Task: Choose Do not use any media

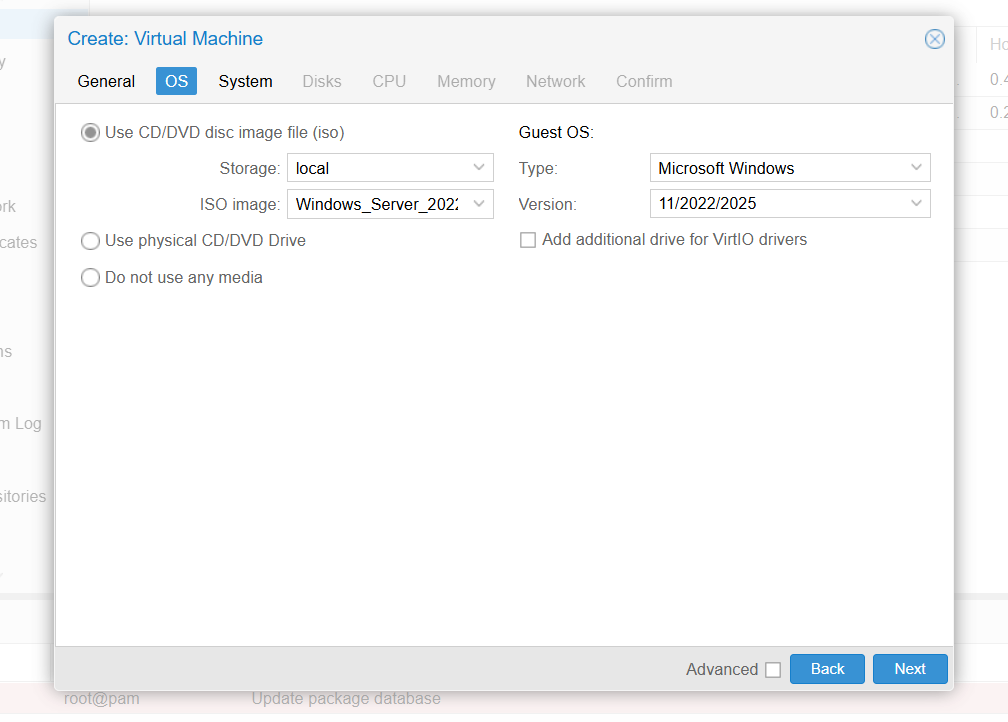Action: click(x=91, y=278)
